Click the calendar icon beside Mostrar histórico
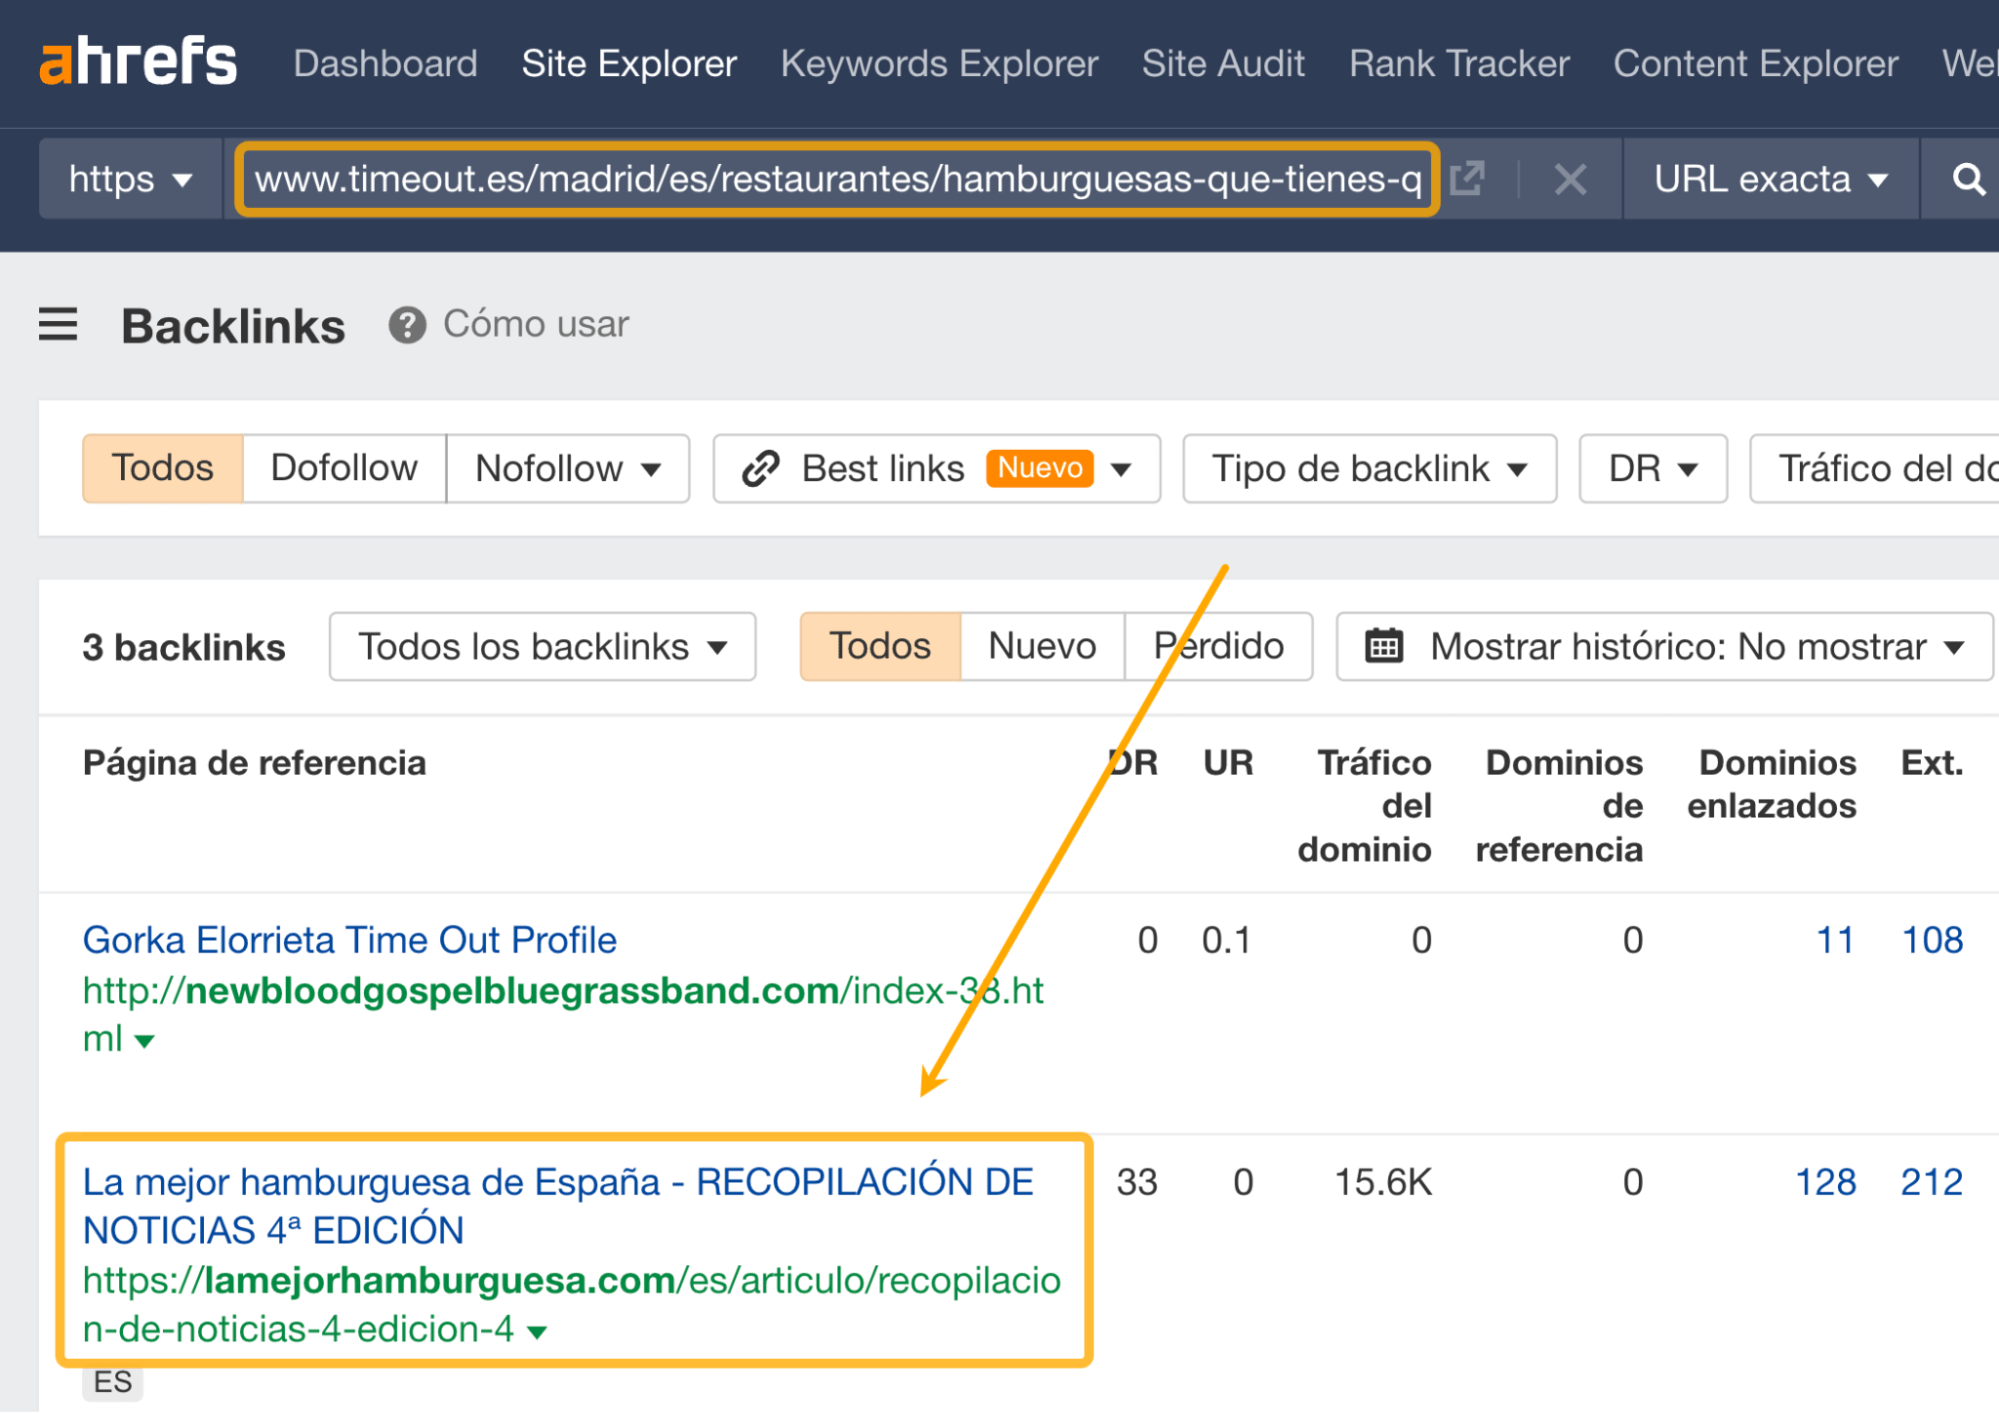The width and height of the screenshot is (1999, 1413). (1385, 646)
